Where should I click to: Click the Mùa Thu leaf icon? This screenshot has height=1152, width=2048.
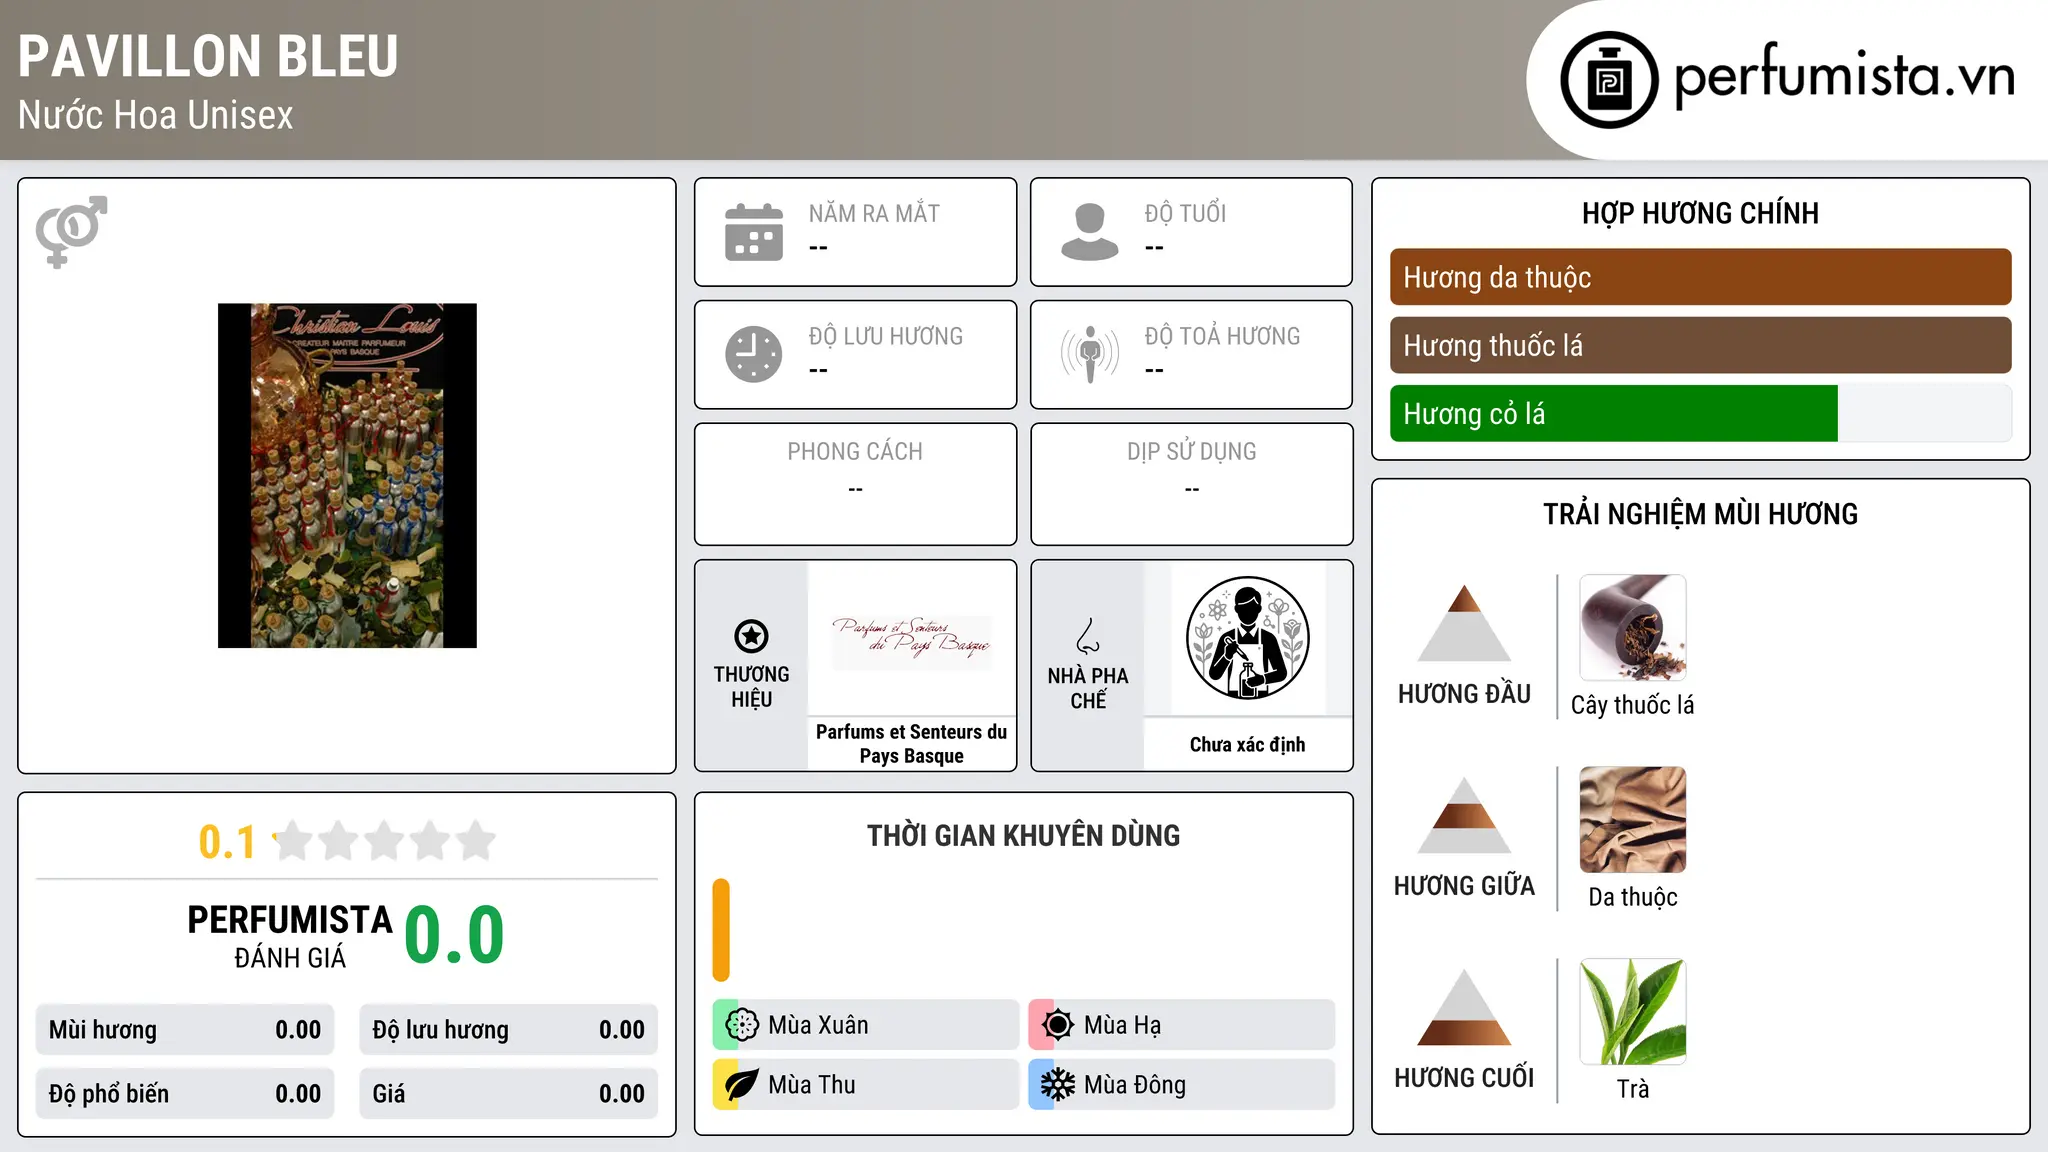click(742, 1085)
